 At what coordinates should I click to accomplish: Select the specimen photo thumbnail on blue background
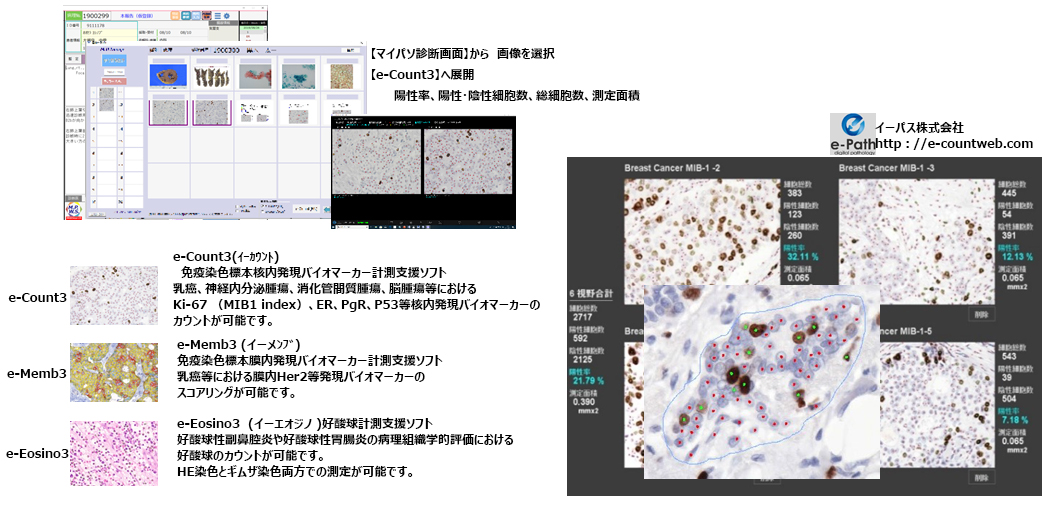tap(167, 76)
